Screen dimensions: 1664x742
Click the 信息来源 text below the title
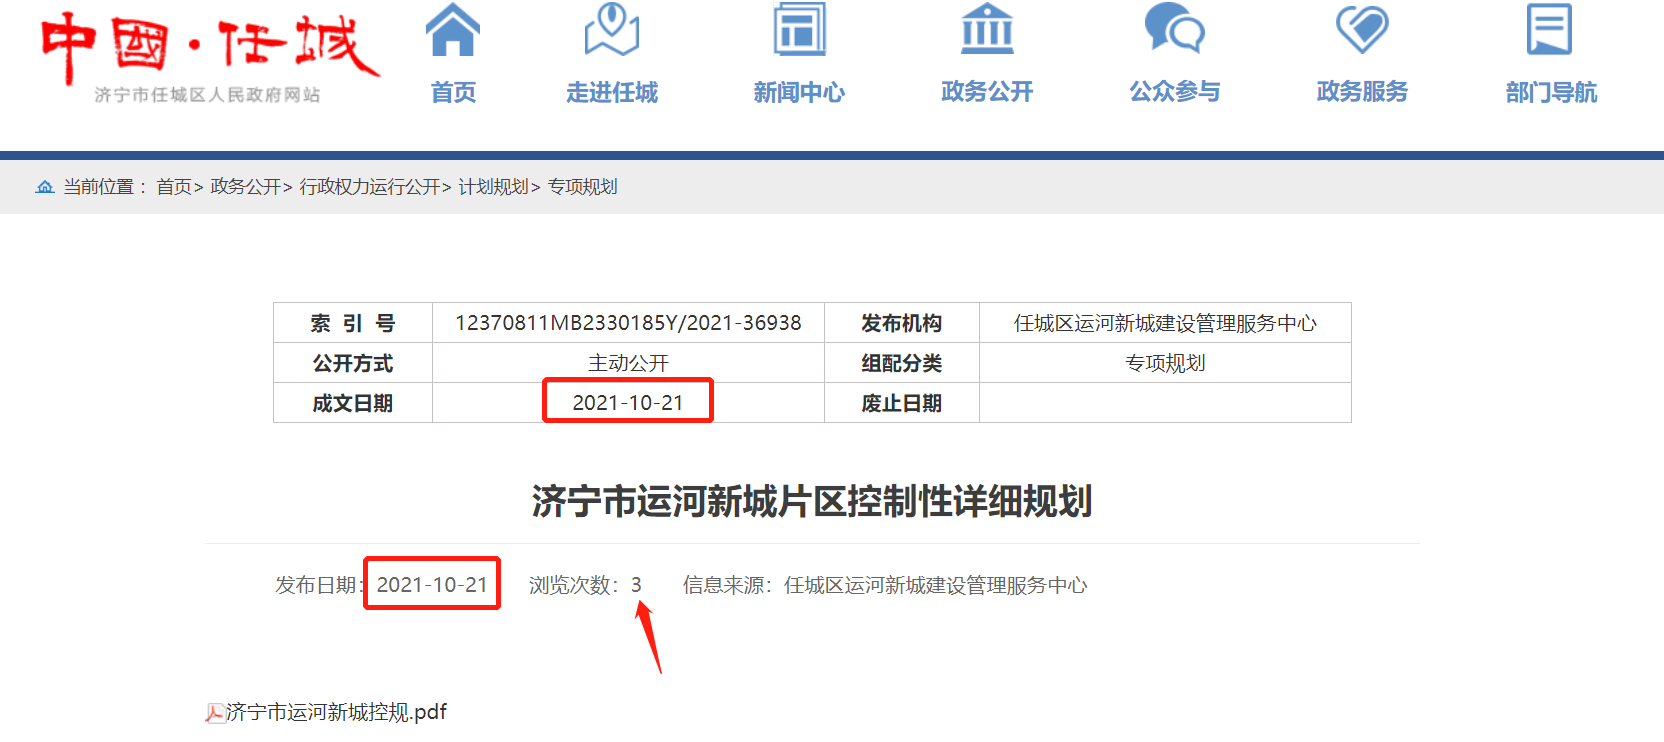(x=885, y=585)
